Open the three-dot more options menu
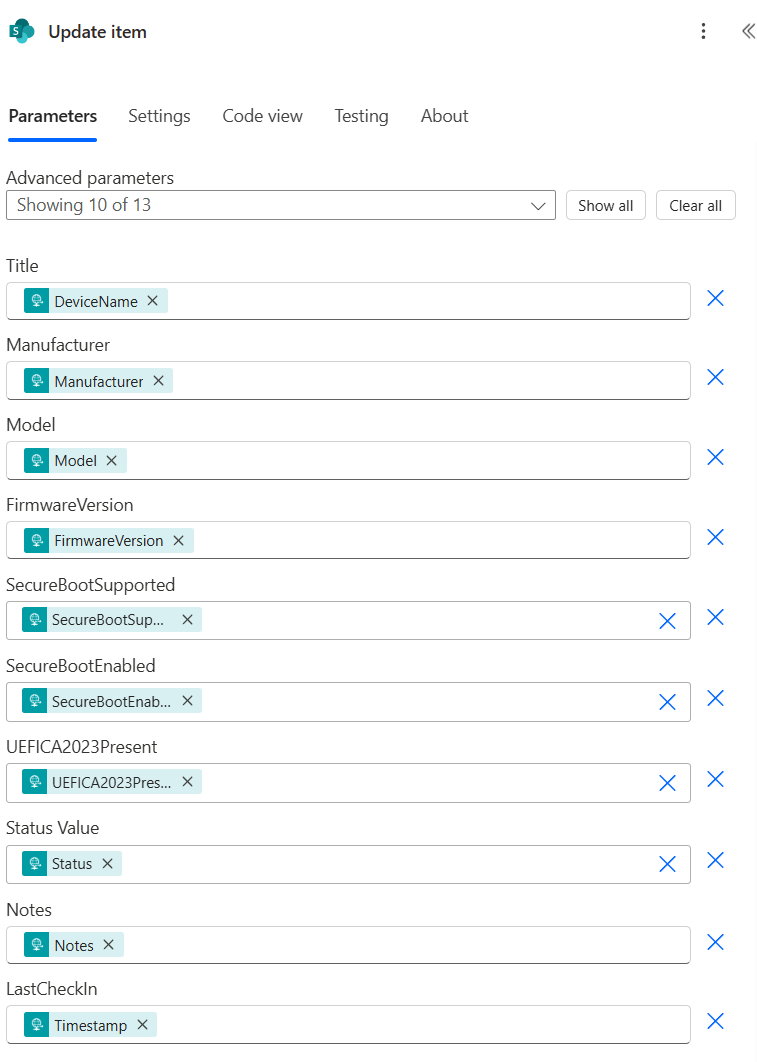Image resolution: width=757 pixels, height=1062 pixels. (703, 32)
